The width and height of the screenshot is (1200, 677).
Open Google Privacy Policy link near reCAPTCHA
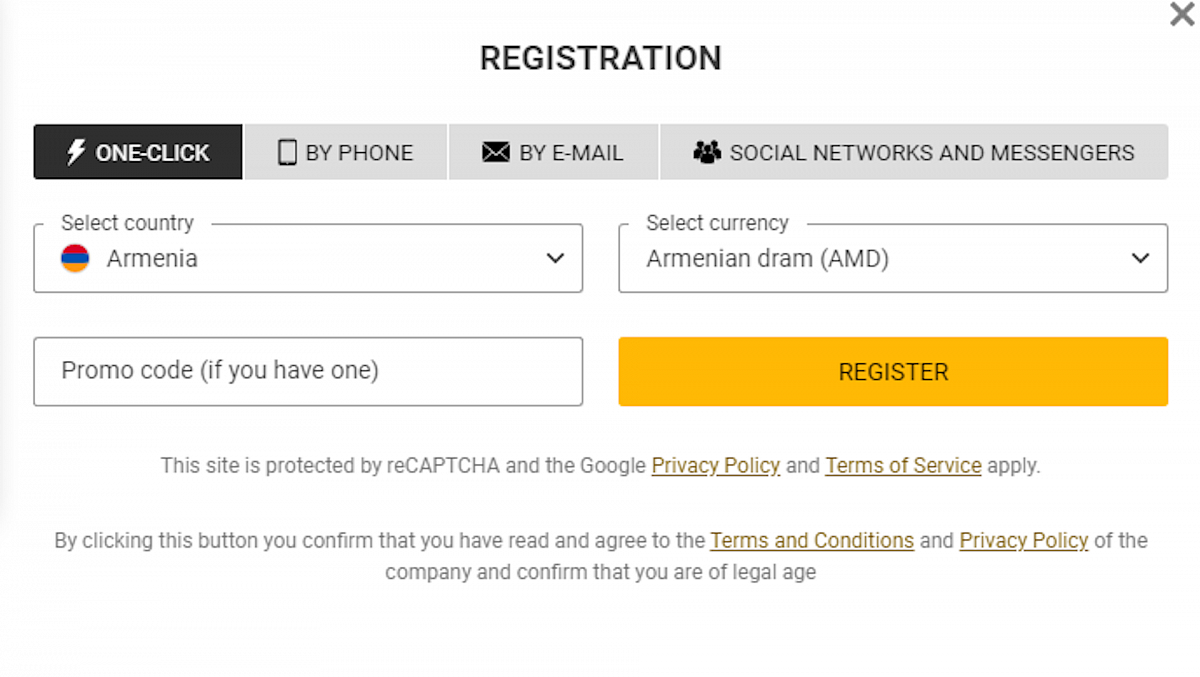(715, 466)
